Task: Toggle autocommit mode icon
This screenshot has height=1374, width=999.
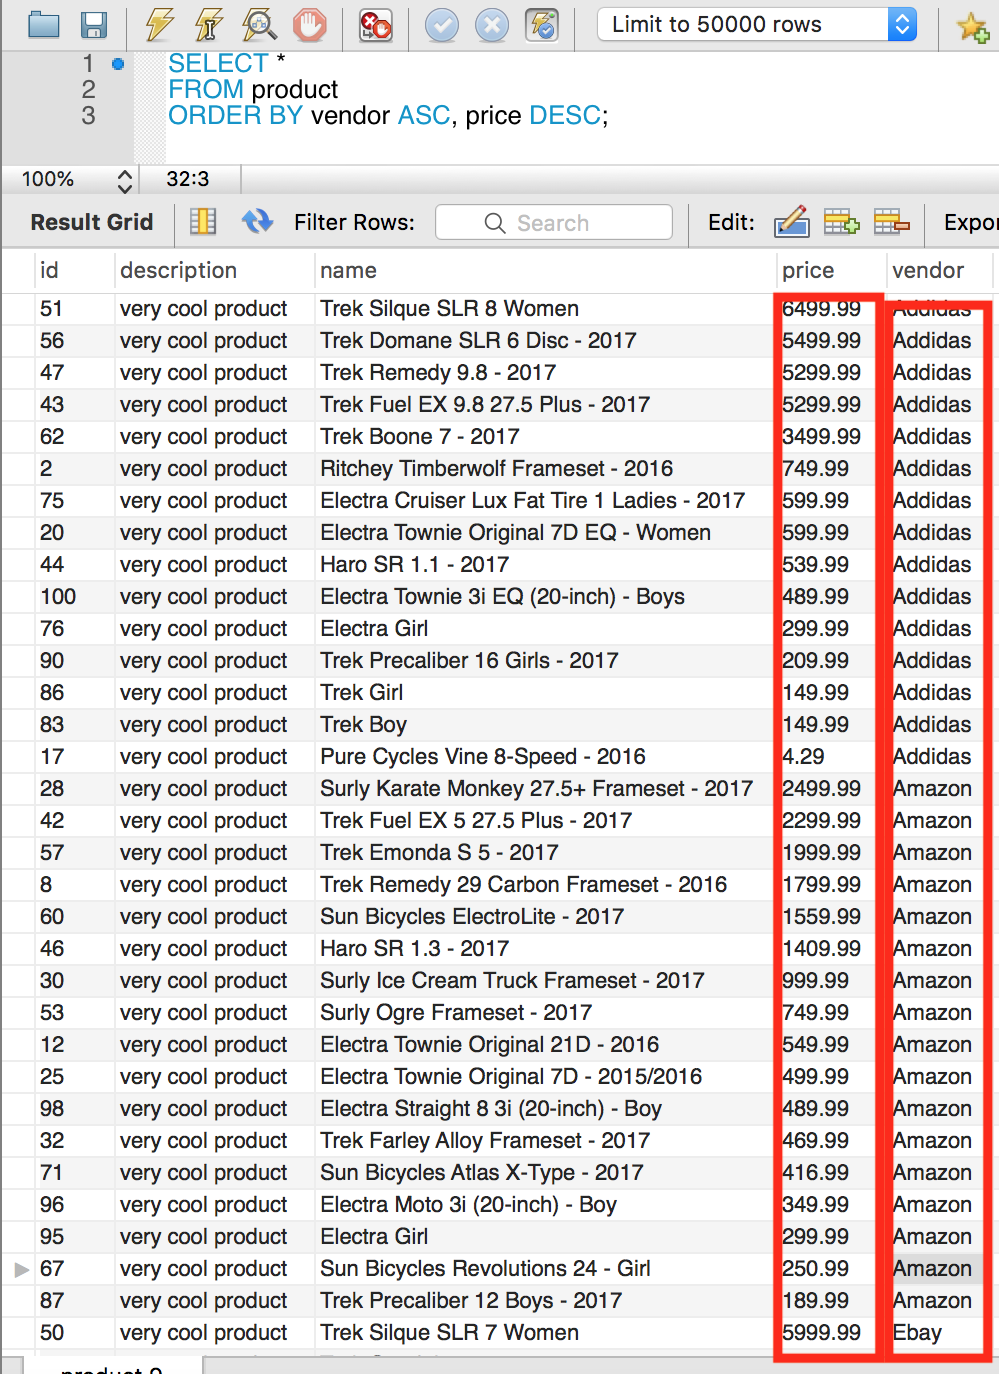Action: (542, 24)
